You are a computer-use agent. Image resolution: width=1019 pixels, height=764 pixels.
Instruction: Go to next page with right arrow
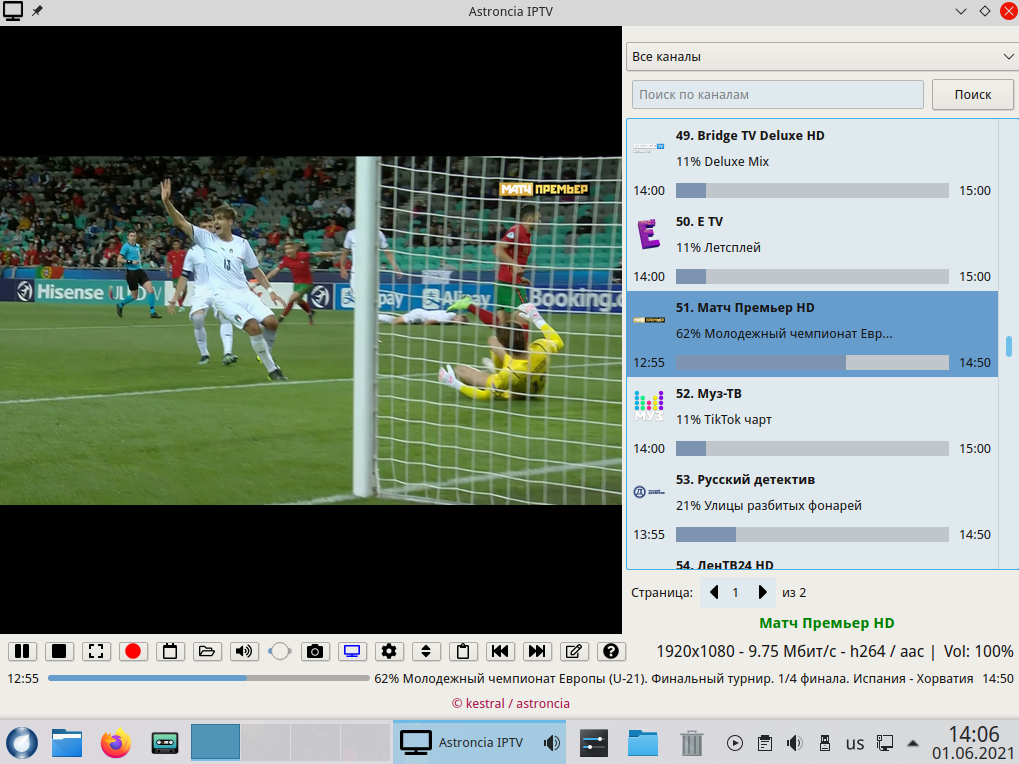click(x=762, y=592)
